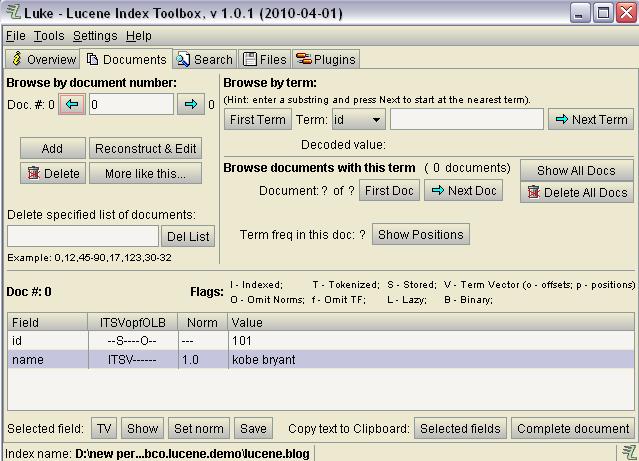Open the Settings menu
639x461 pixels.
[95, 36]
